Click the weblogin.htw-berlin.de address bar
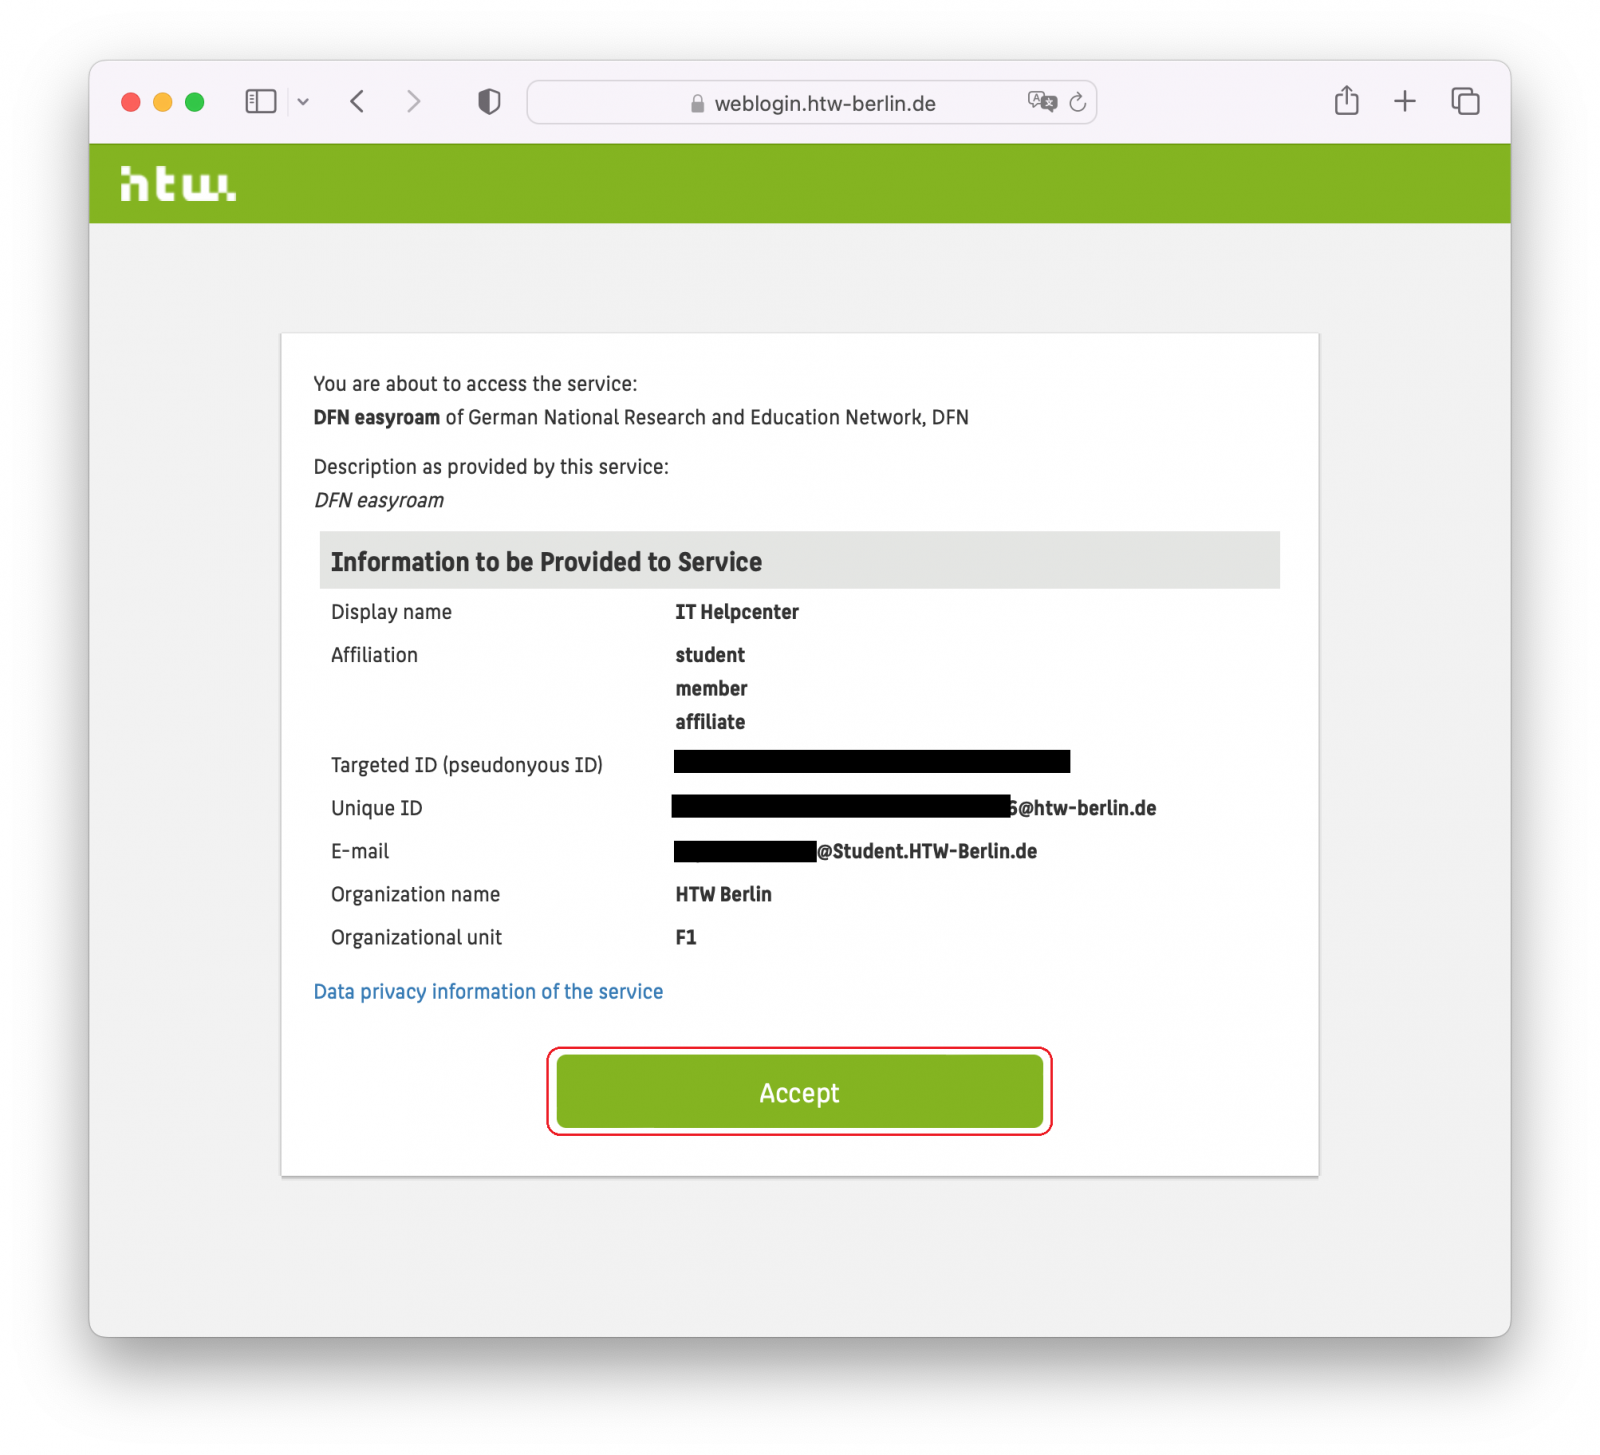The height and width of the screenshot is (1455, 1600). pos(824,104)
